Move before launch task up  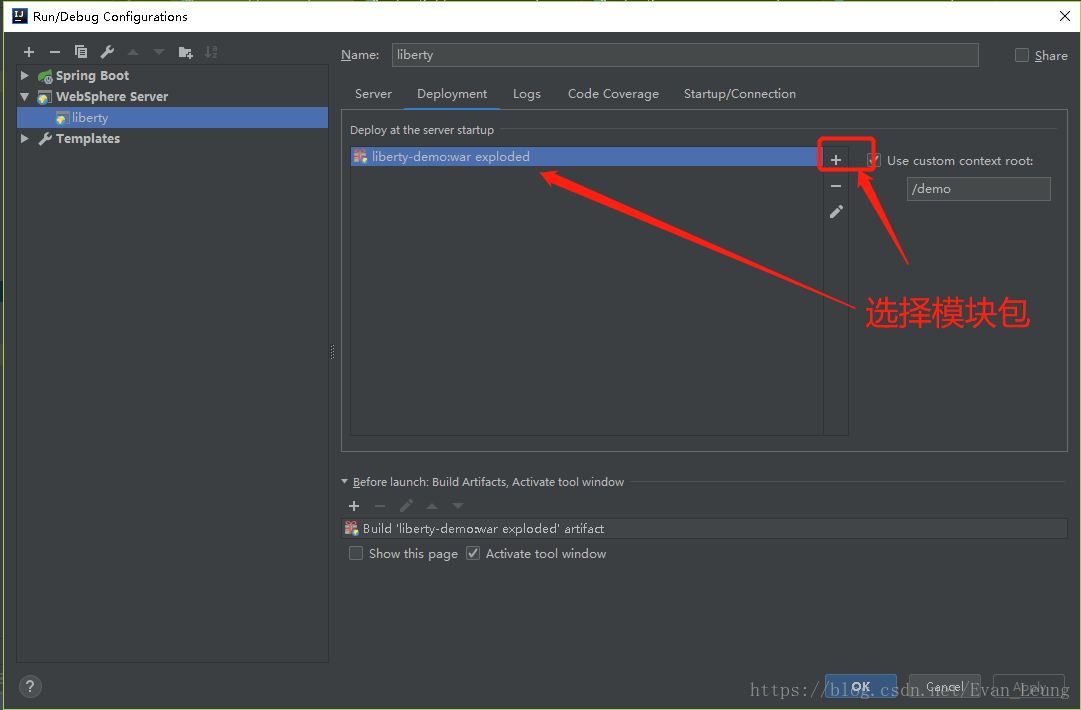pyautogui.click(x=432, y=506)
